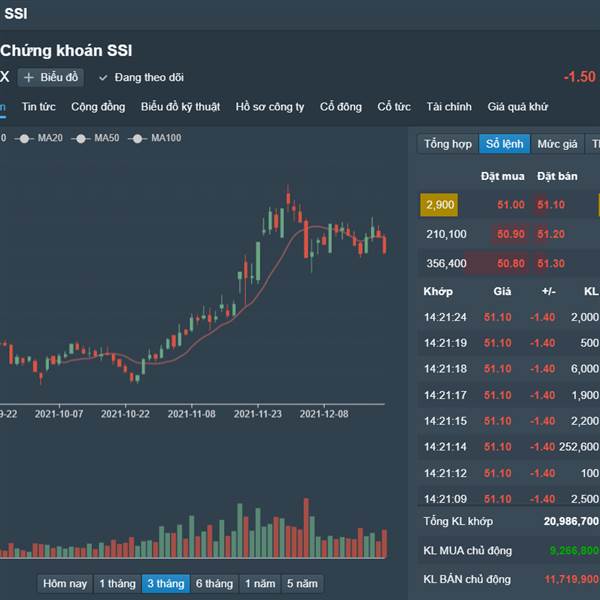Click the Đặt bán column header
The image size is (600, 600).
click(557, 176)
